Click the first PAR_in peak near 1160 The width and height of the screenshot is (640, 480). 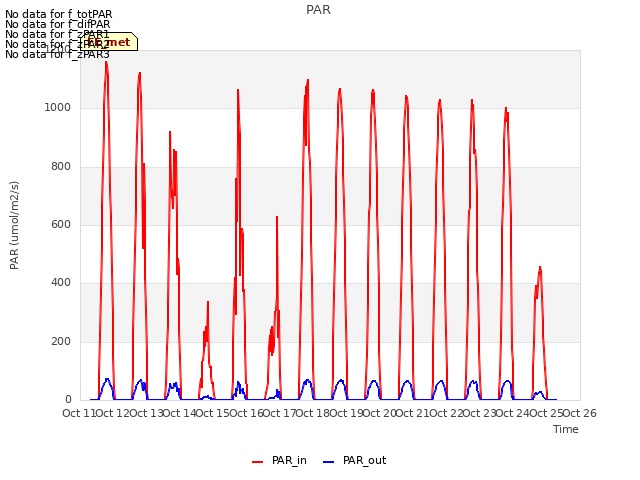click(x=106, y=62)
